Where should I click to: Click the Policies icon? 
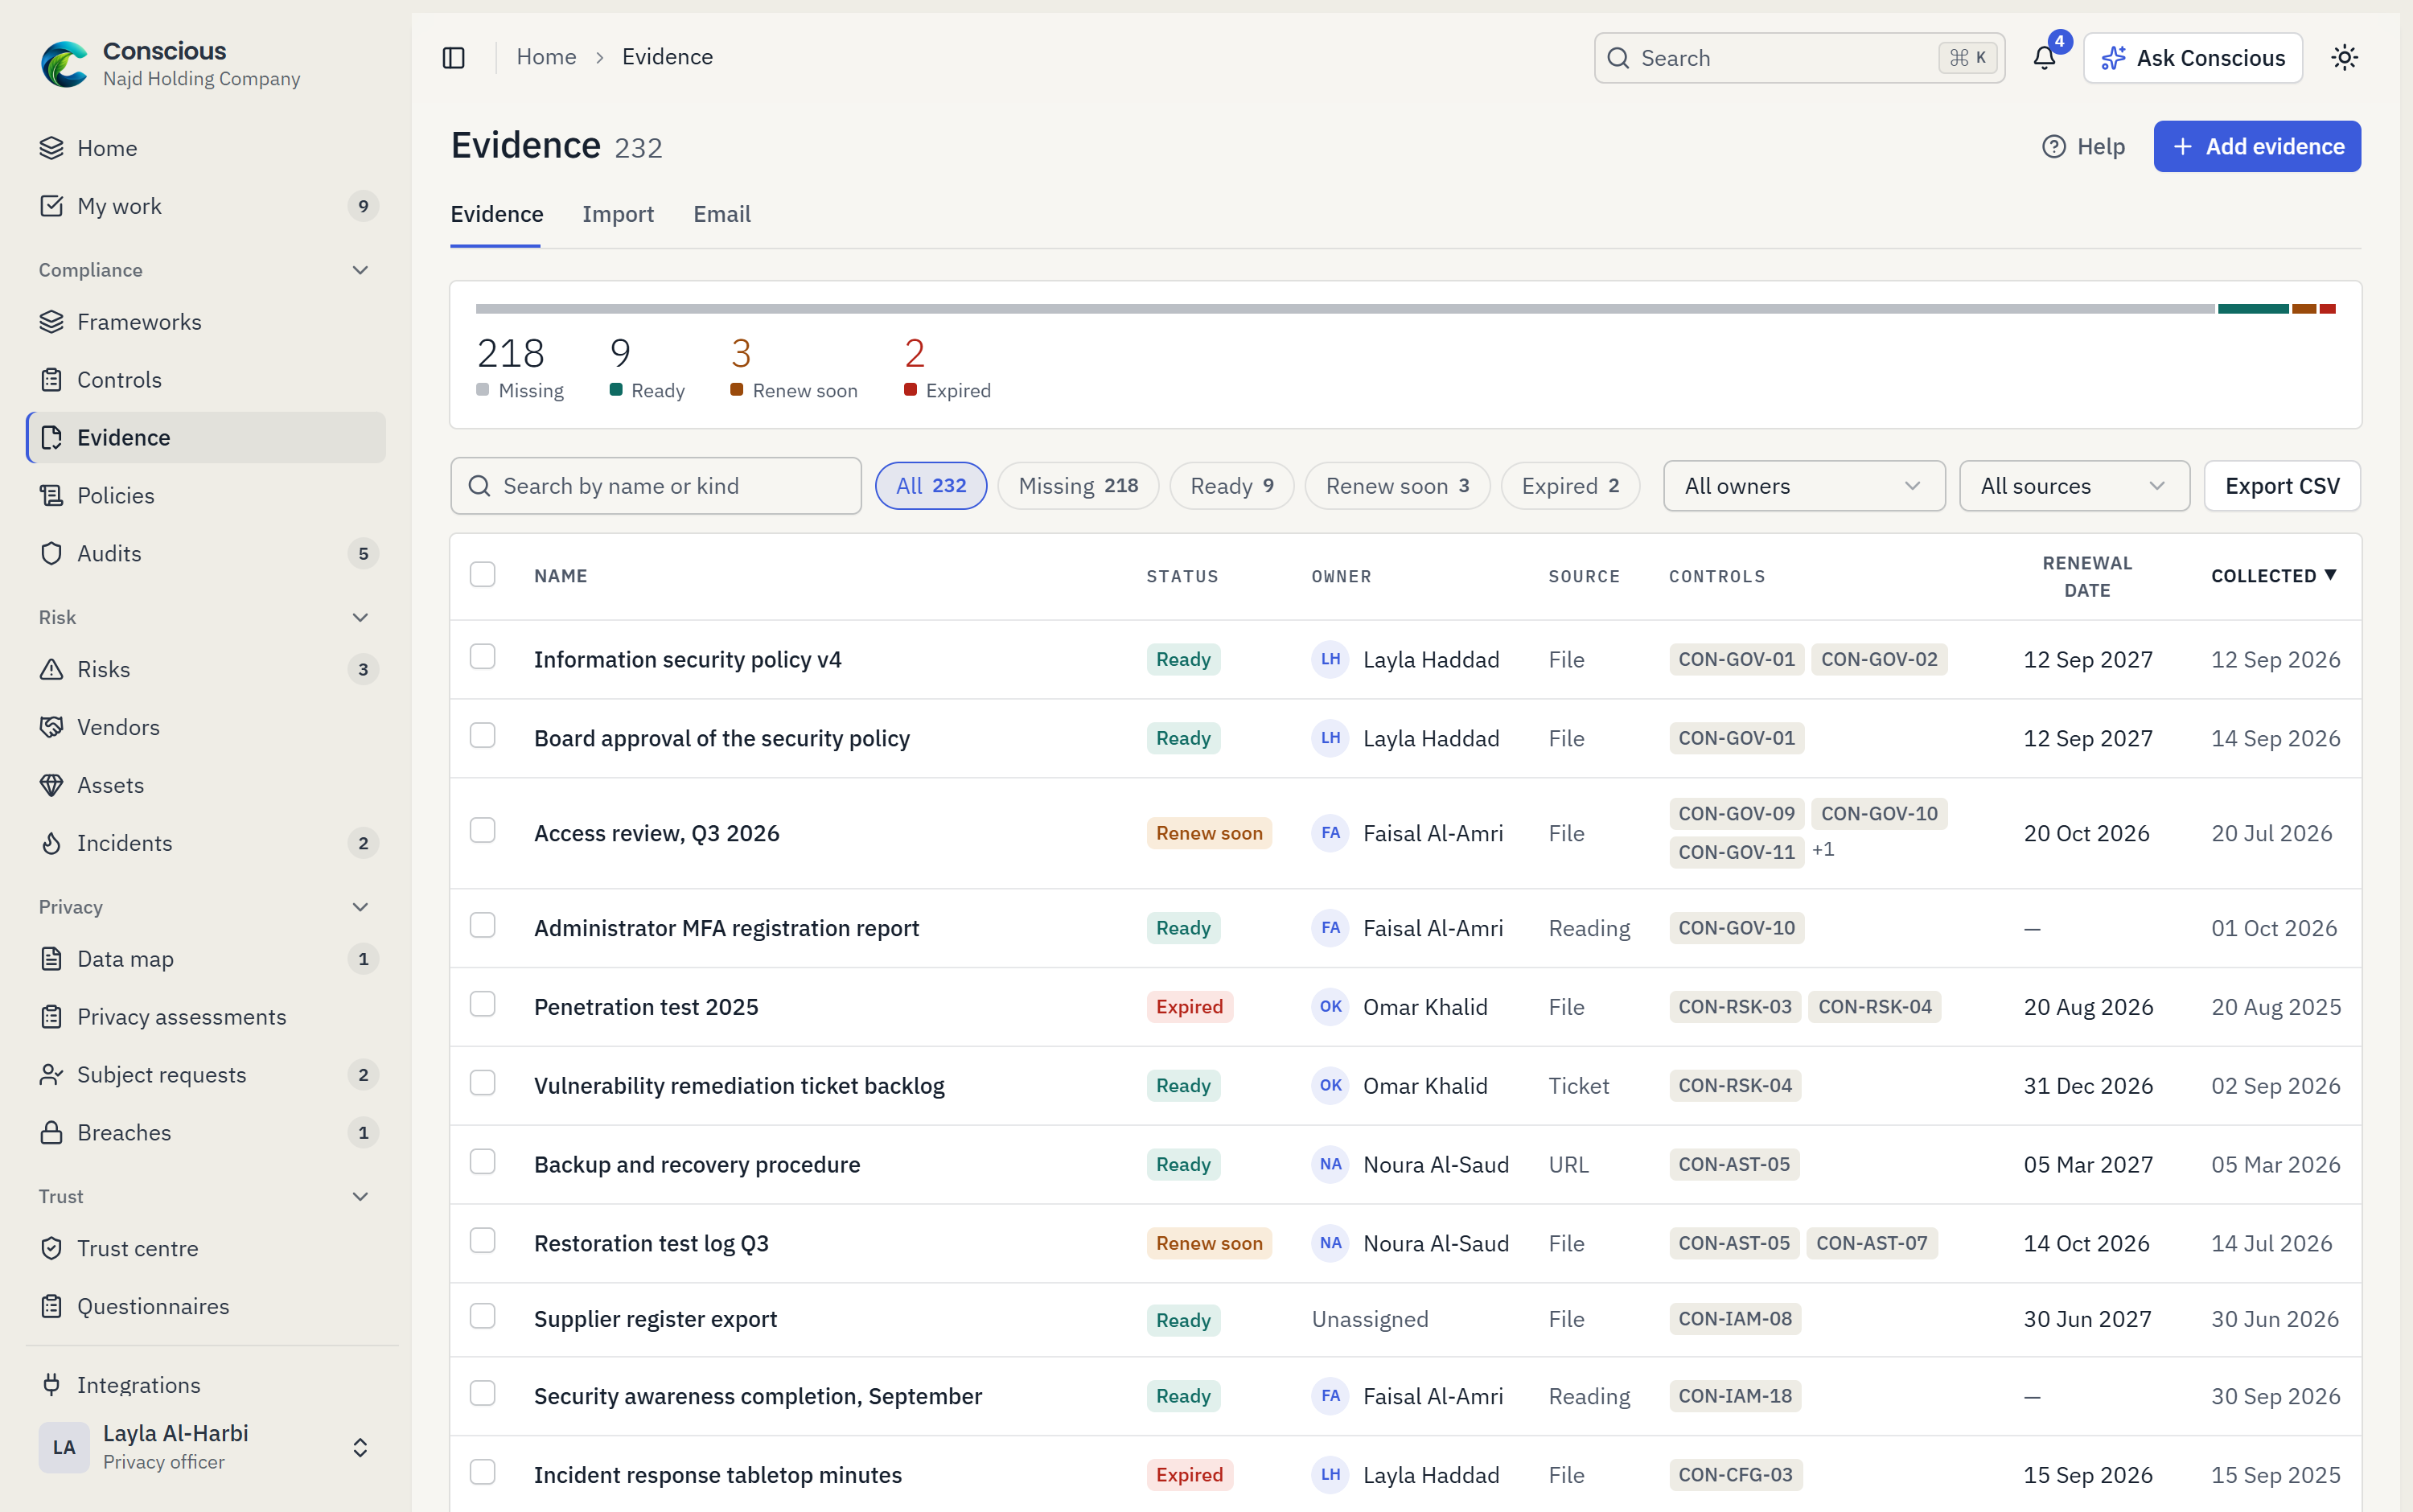coord(51,496)
